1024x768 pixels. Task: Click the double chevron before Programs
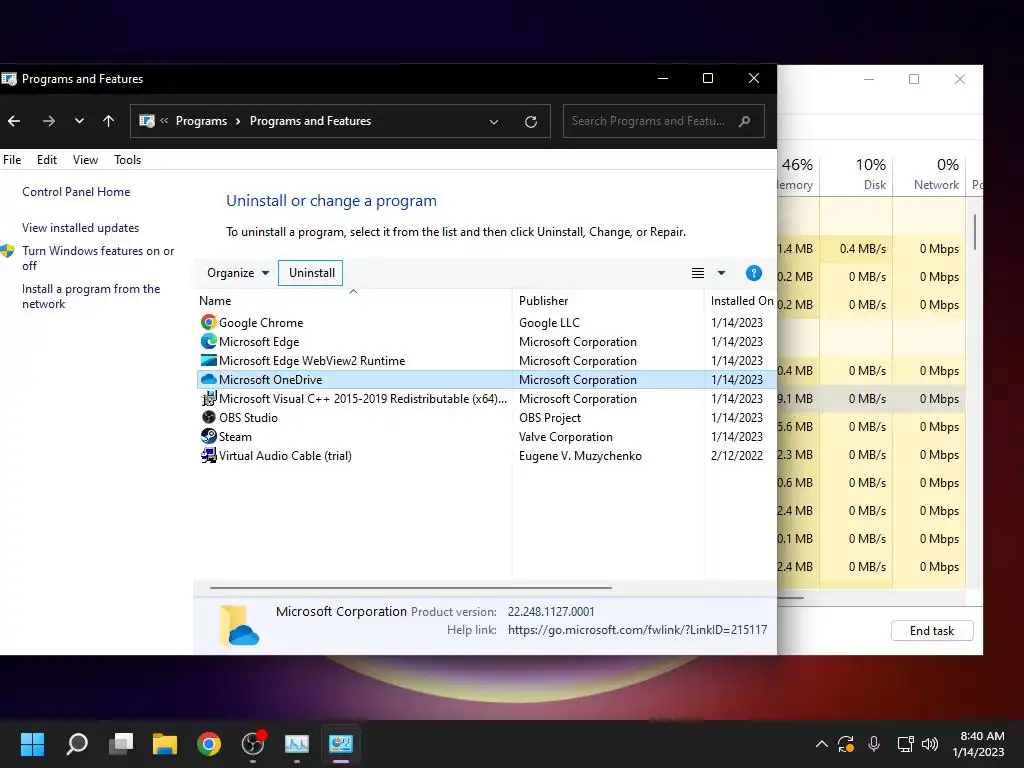point(164,121)
